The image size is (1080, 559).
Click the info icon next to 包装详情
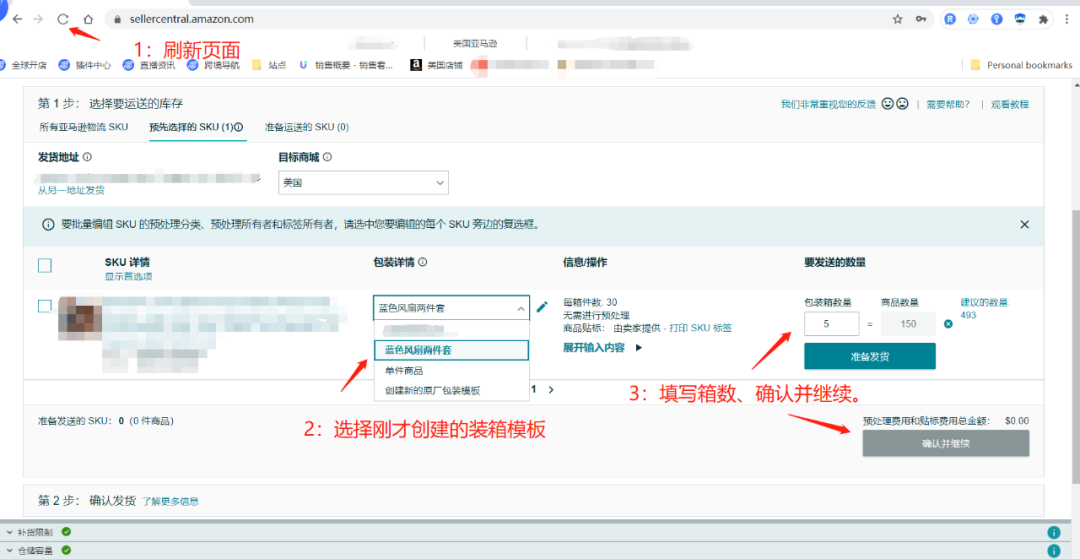pyautogui.click(x=423, y=263)
